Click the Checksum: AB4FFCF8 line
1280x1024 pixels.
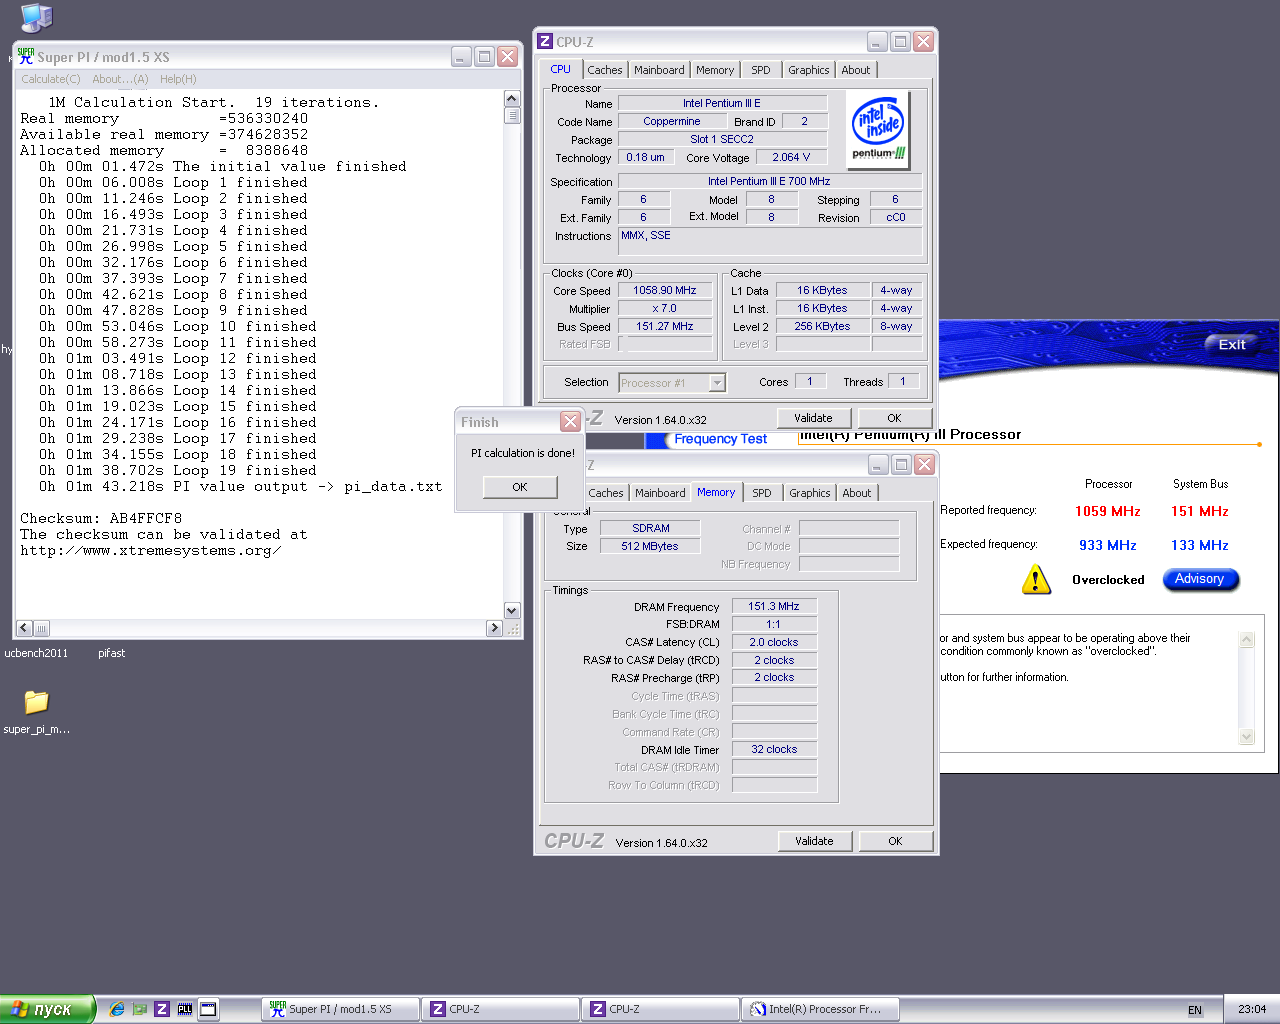pos(101,518)
